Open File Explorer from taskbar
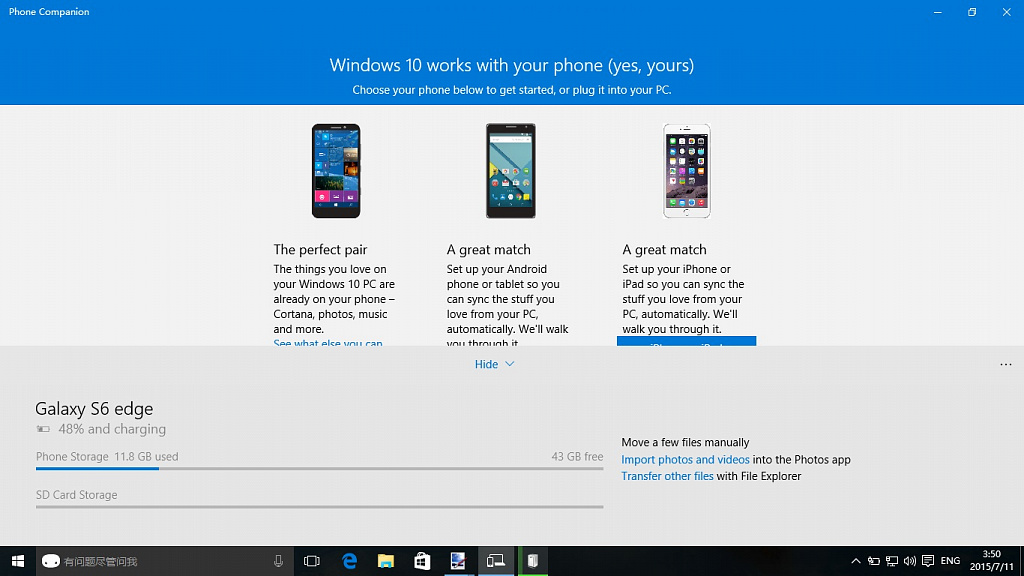This screenshot has height=576, width=1024. coord(386,561)
